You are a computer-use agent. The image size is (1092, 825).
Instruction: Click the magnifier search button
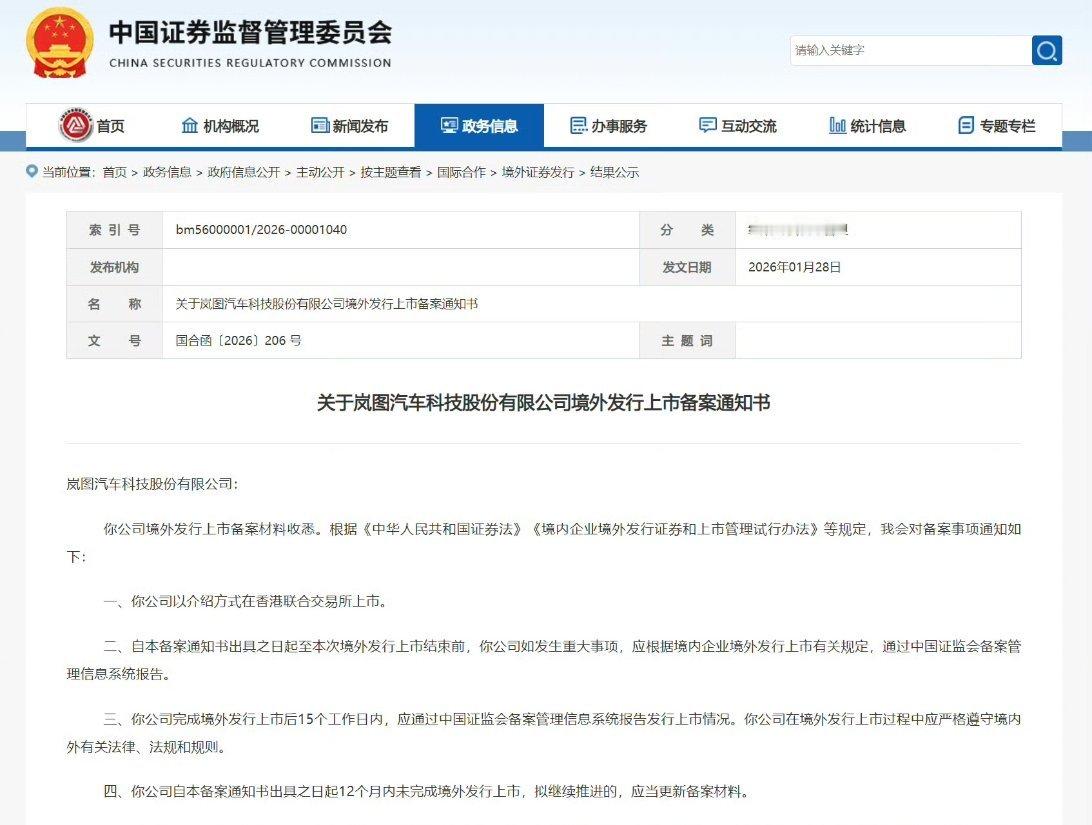[1047, 50]
